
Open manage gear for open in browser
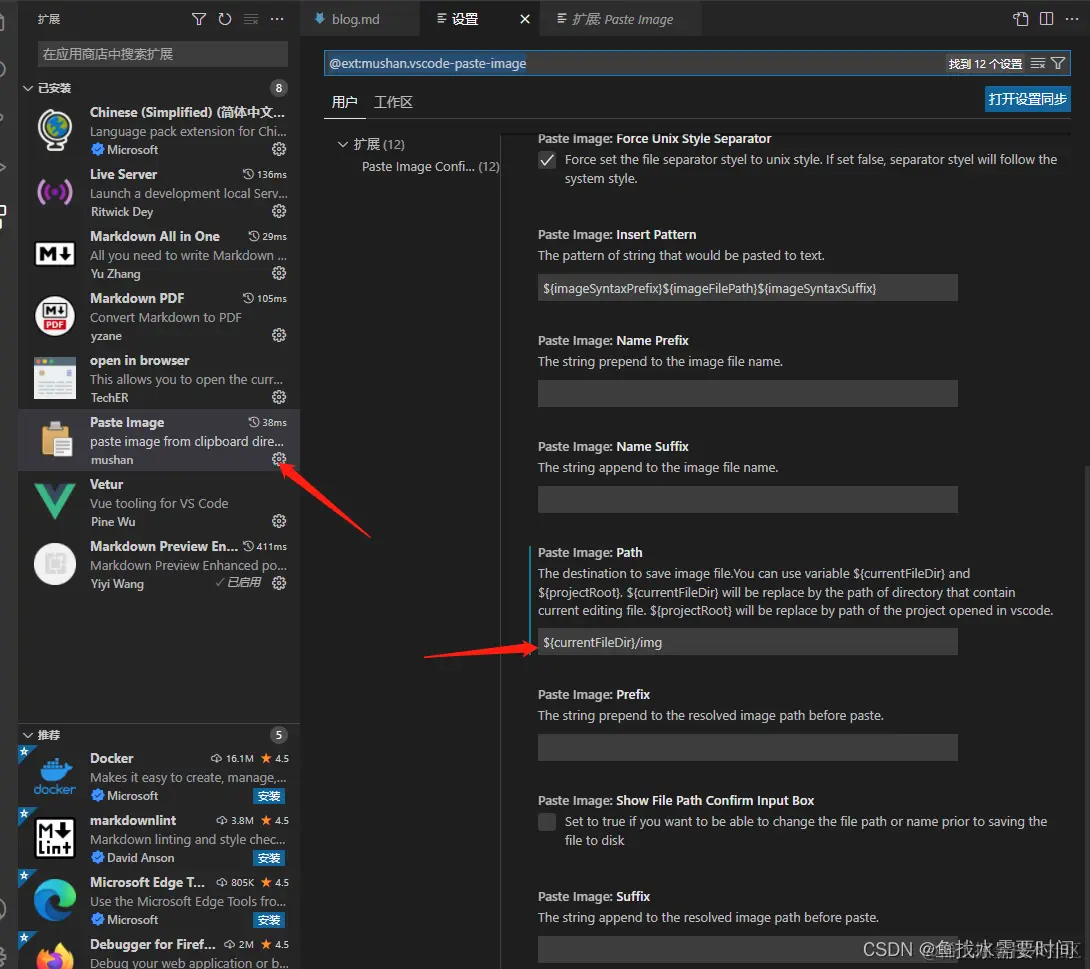(279, 398)
